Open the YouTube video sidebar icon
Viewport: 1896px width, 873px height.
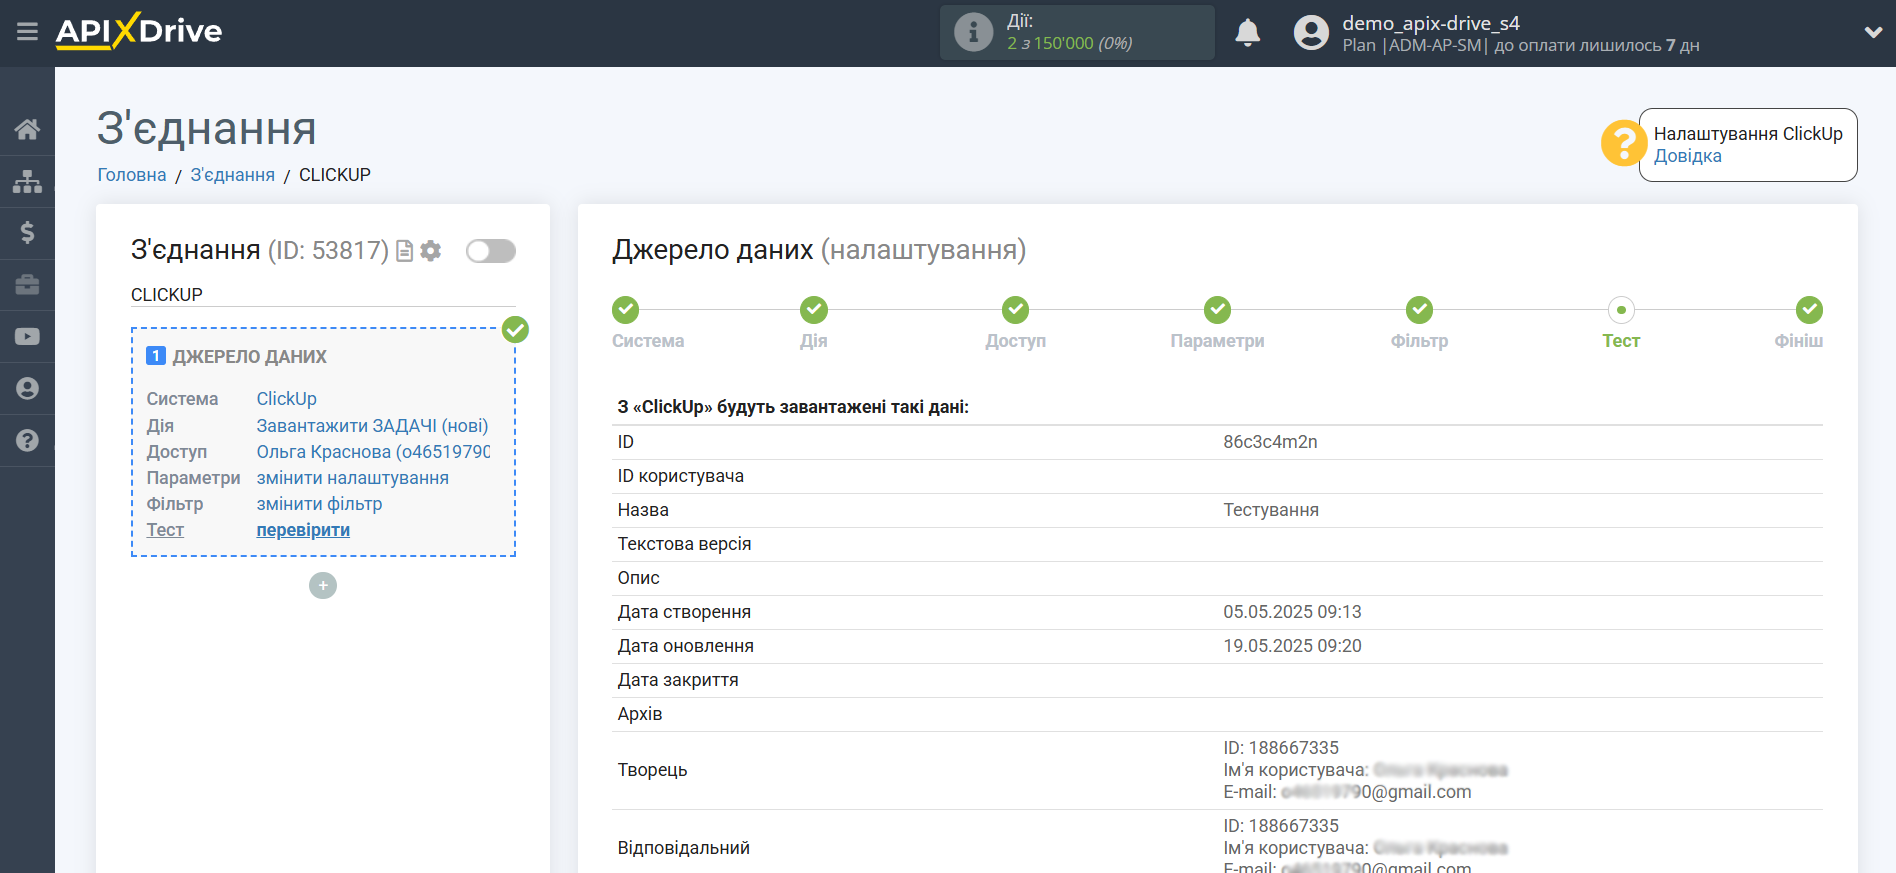(x=27, y=337)
